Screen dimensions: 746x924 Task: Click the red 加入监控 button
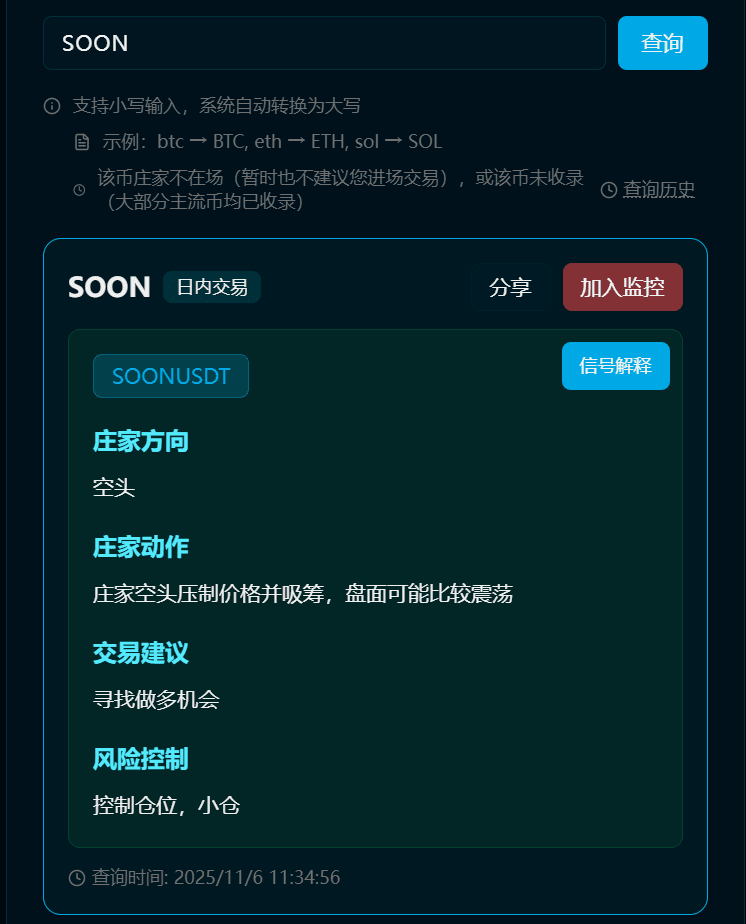623,287
